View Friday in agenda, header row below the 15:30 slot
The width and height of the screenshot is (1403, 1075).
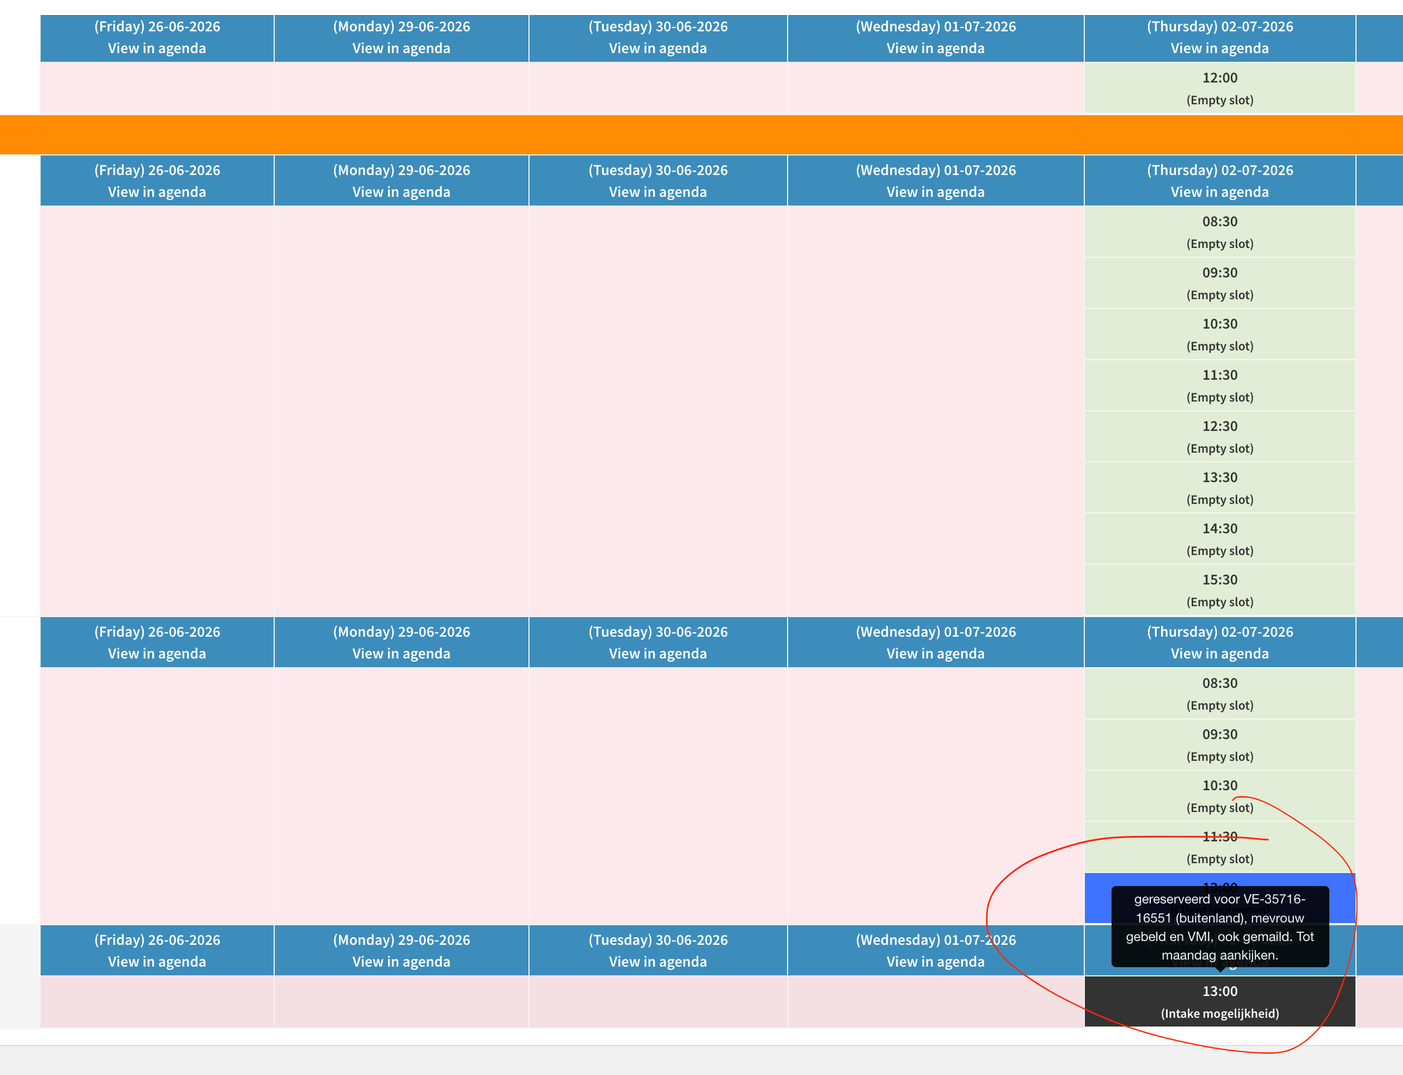(157, 654)
